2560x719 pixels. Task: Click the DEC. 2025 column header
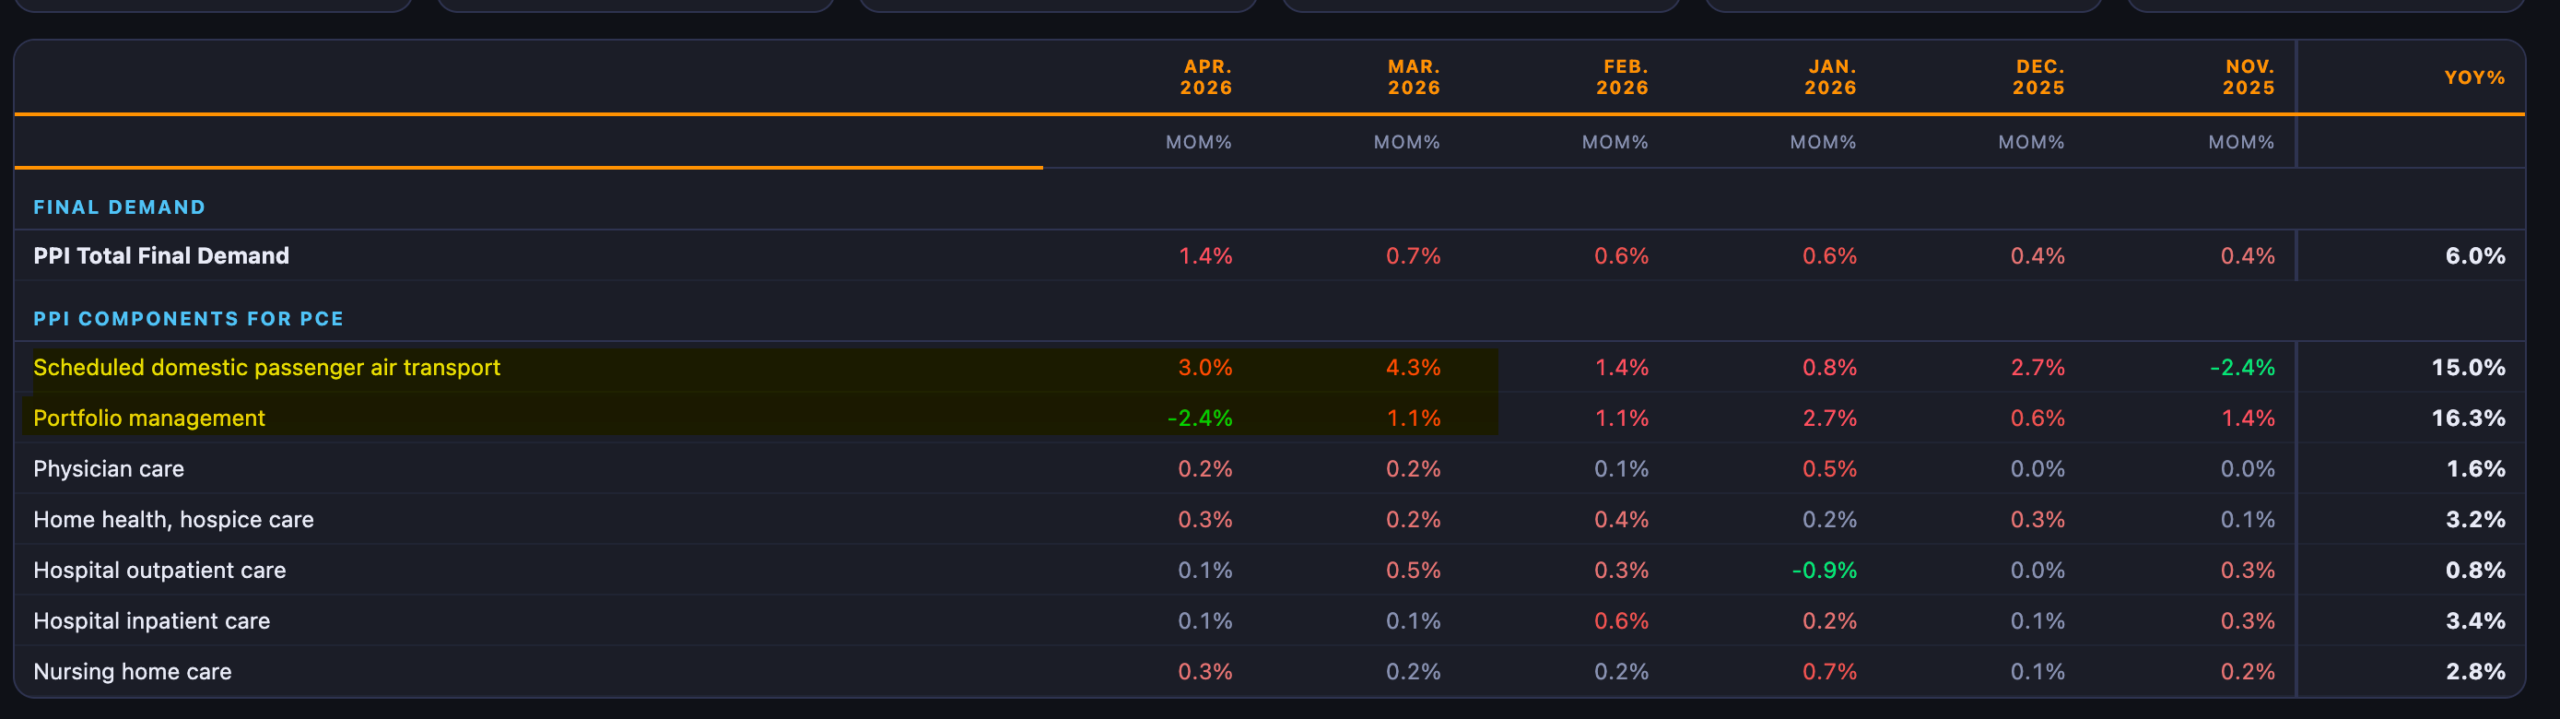click(2039, 77)
